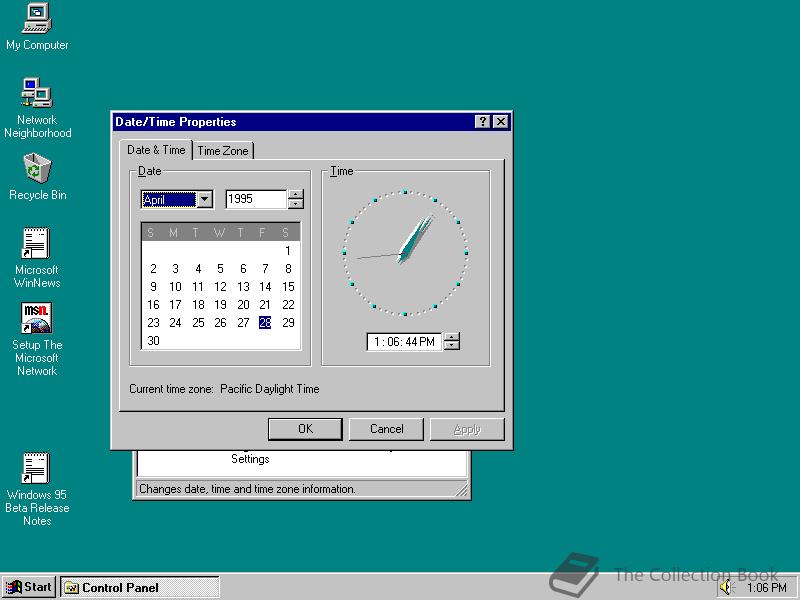800x600 pixels.
Task: Select day 26 in the calendar
Action: pyautogui.click(x=220, y=322)
